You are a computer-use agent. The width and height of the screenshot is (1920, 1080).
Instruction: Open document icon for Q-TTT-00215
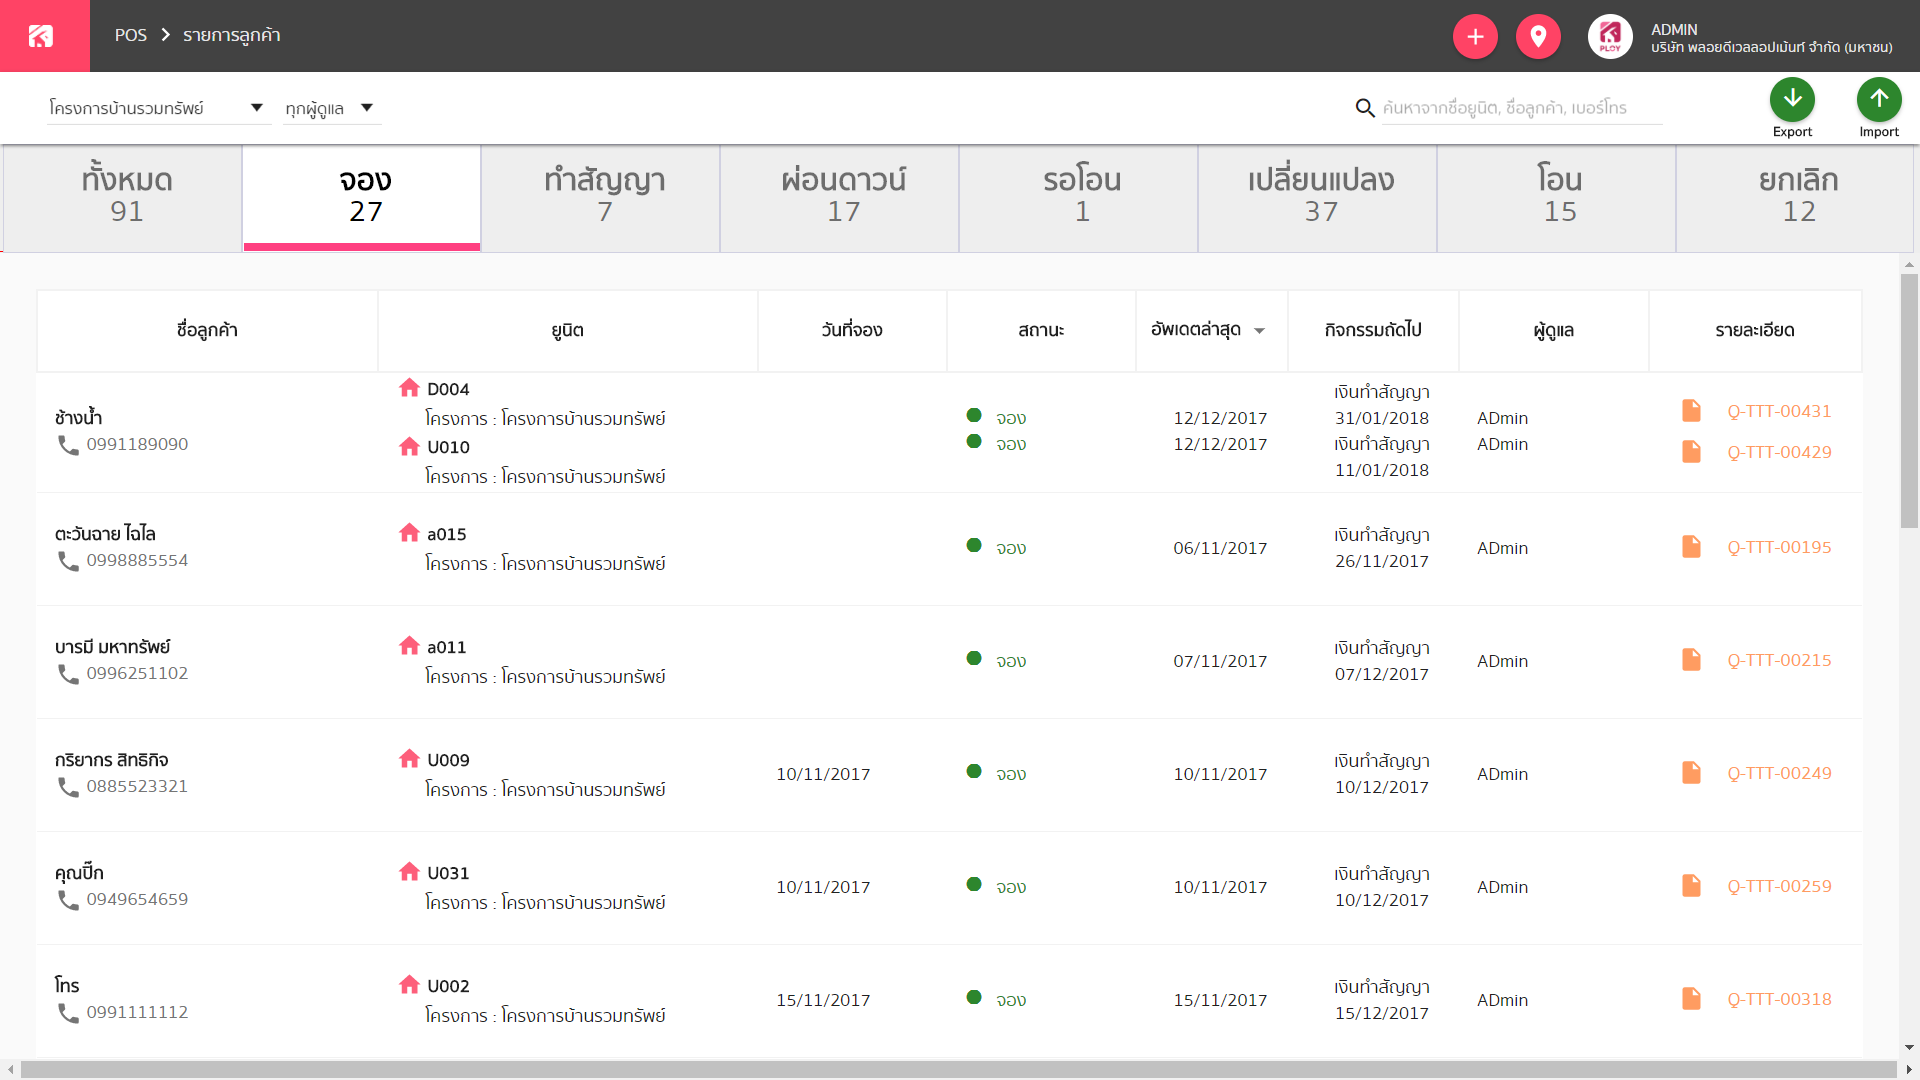click(x=1691, y=660)
